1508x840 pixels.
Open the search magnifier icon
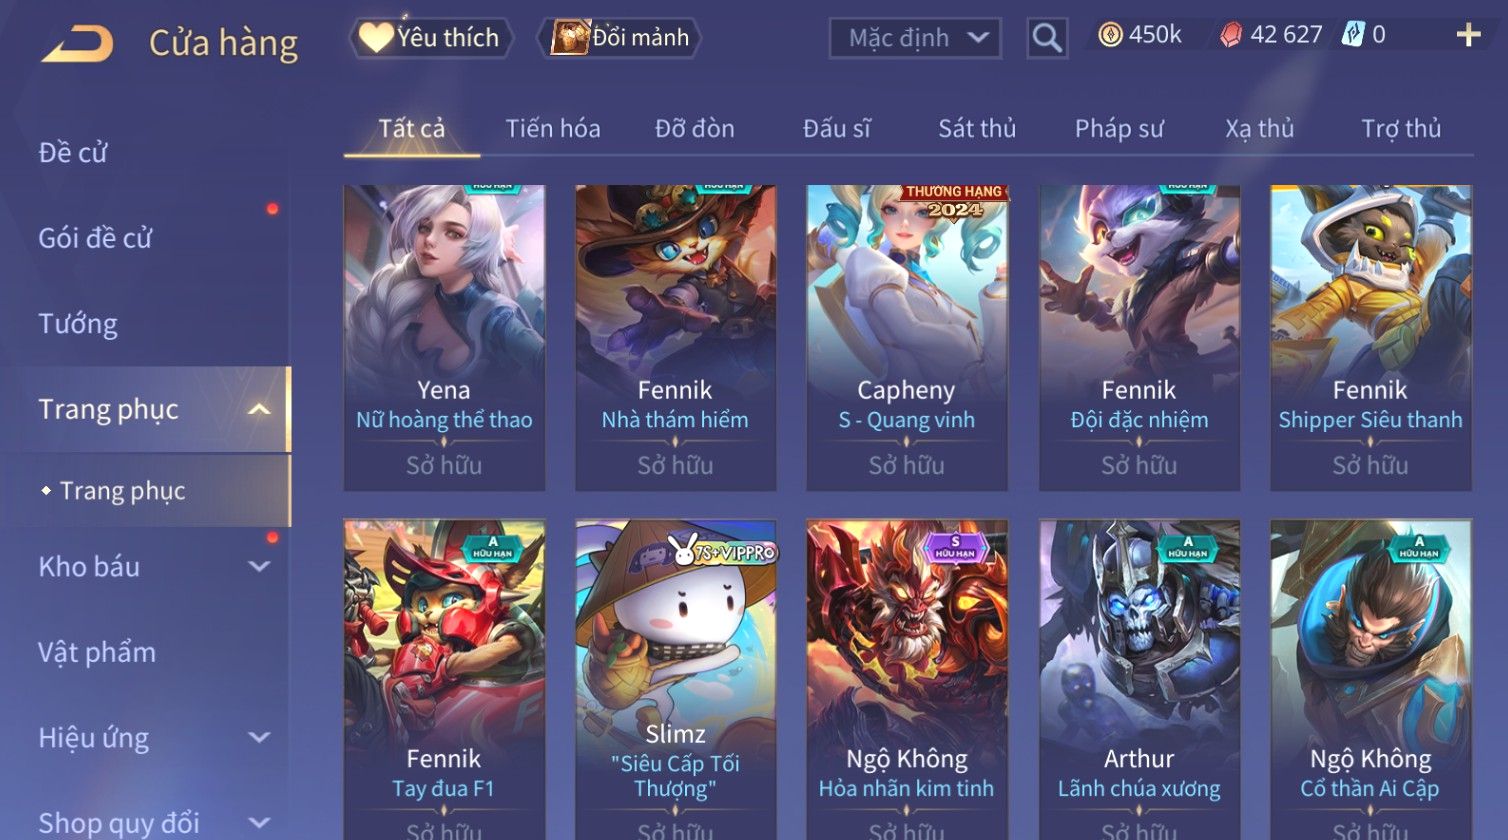tap(1047, 38)
